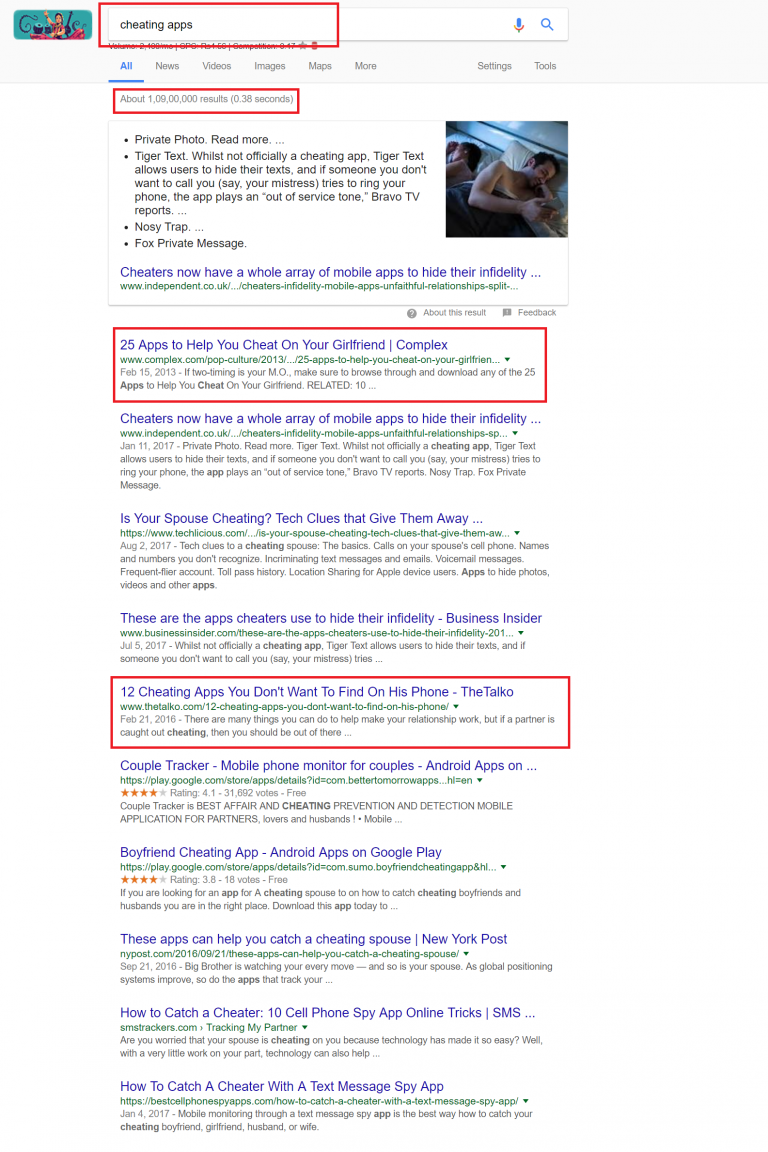Expand arrow next to businessinsider.com URL
This screenshot has width=768, height=1152.
[x=520, y=633]
